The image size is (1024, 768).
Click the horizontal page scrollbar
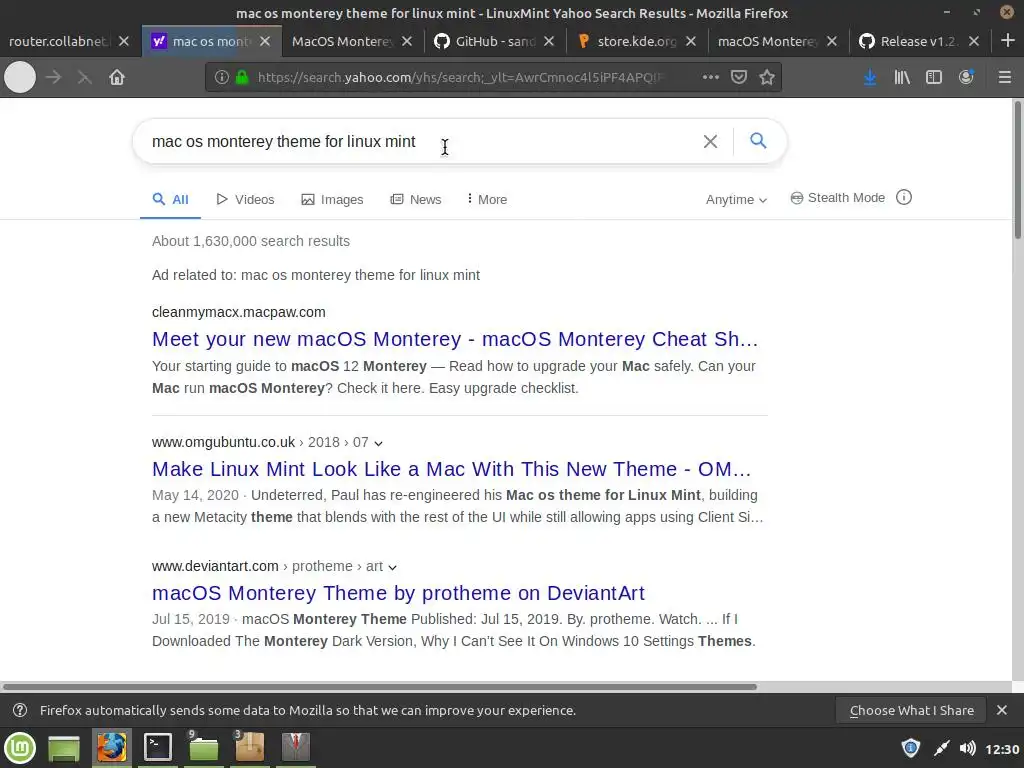pos(379,686)
